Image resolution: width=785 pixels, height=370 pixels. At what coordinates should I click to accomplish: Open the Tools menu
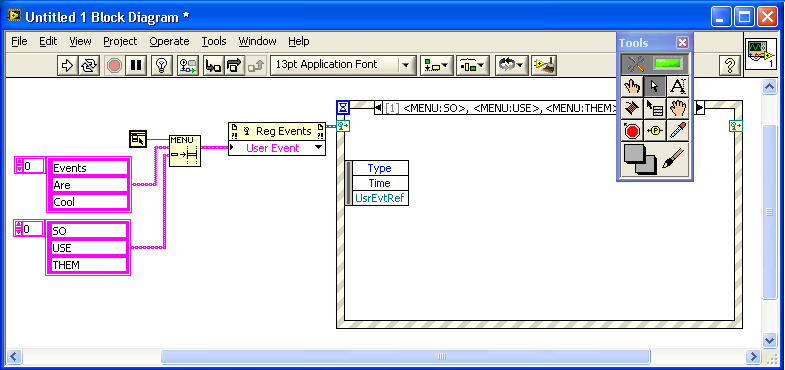click(214, 41)
